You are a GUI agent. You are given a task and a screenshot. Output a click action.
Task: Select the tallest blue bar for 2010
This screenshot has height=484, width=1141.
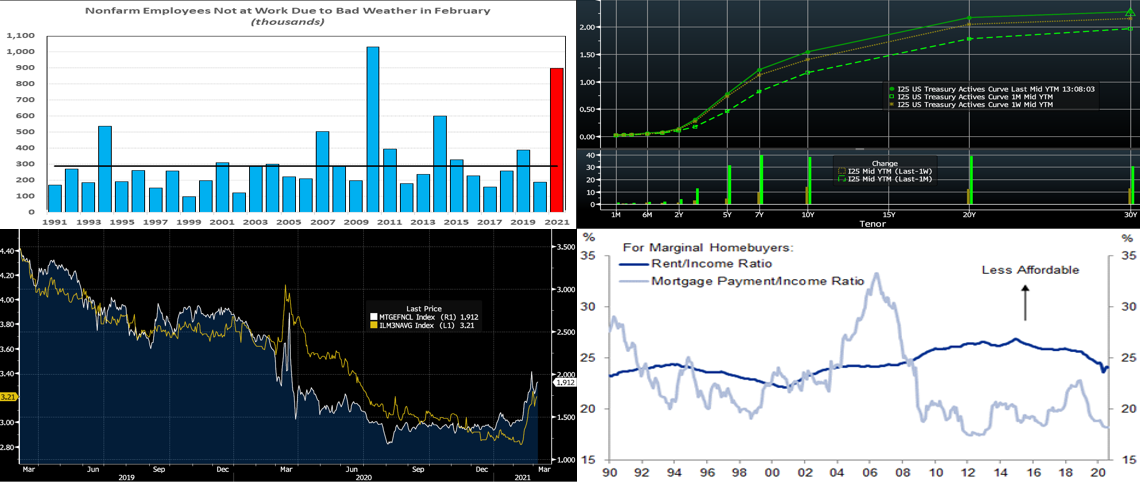point(372,129)
